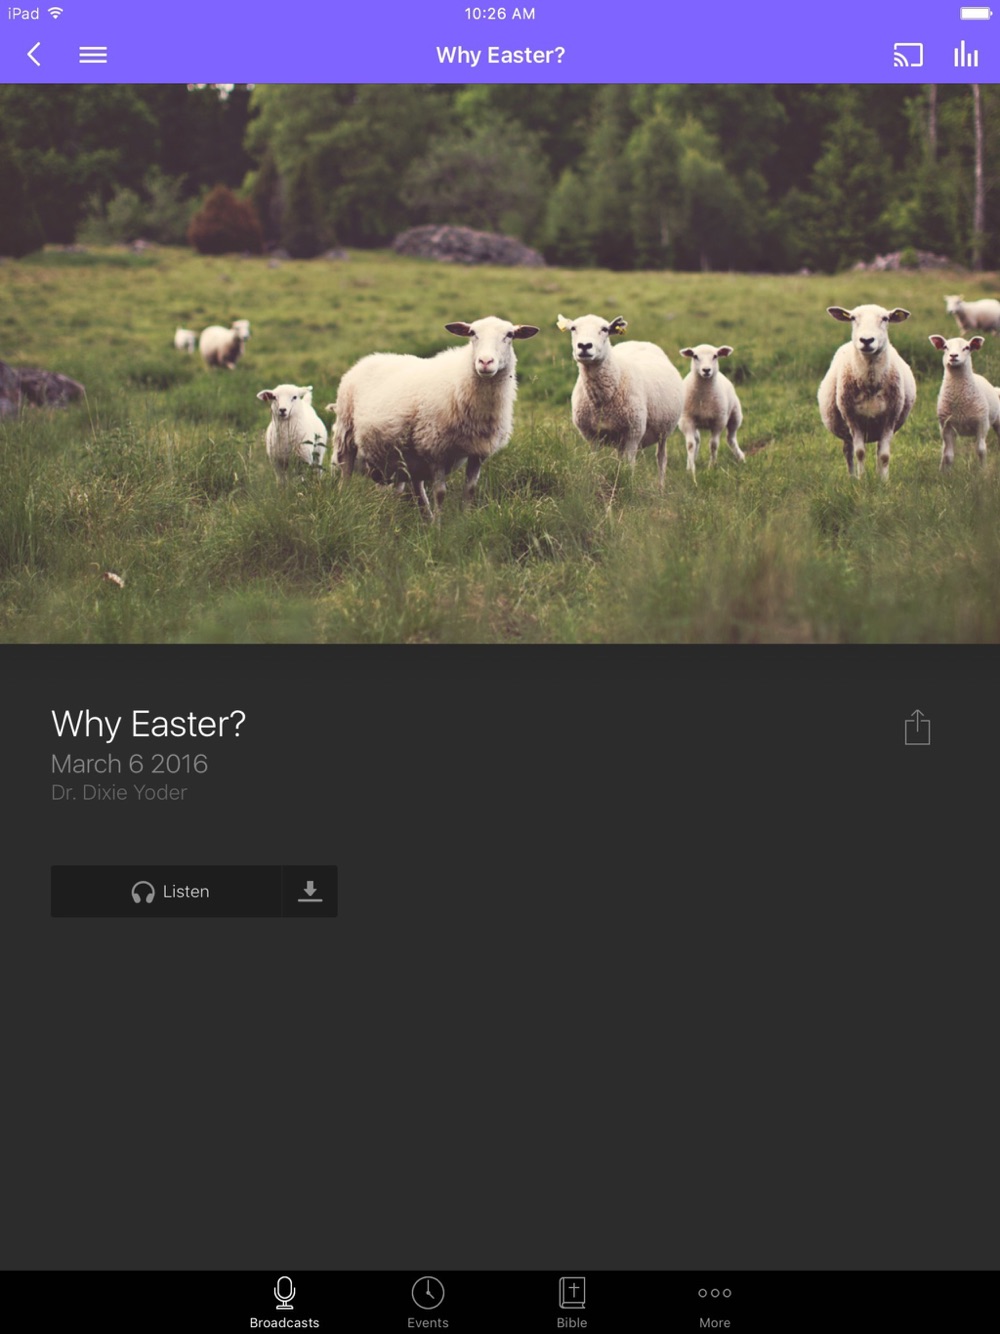This screenshot has width=1000, height=1334.
Task: Switch to the Broadcasts tab
Action: click(x=285, y=1302)
